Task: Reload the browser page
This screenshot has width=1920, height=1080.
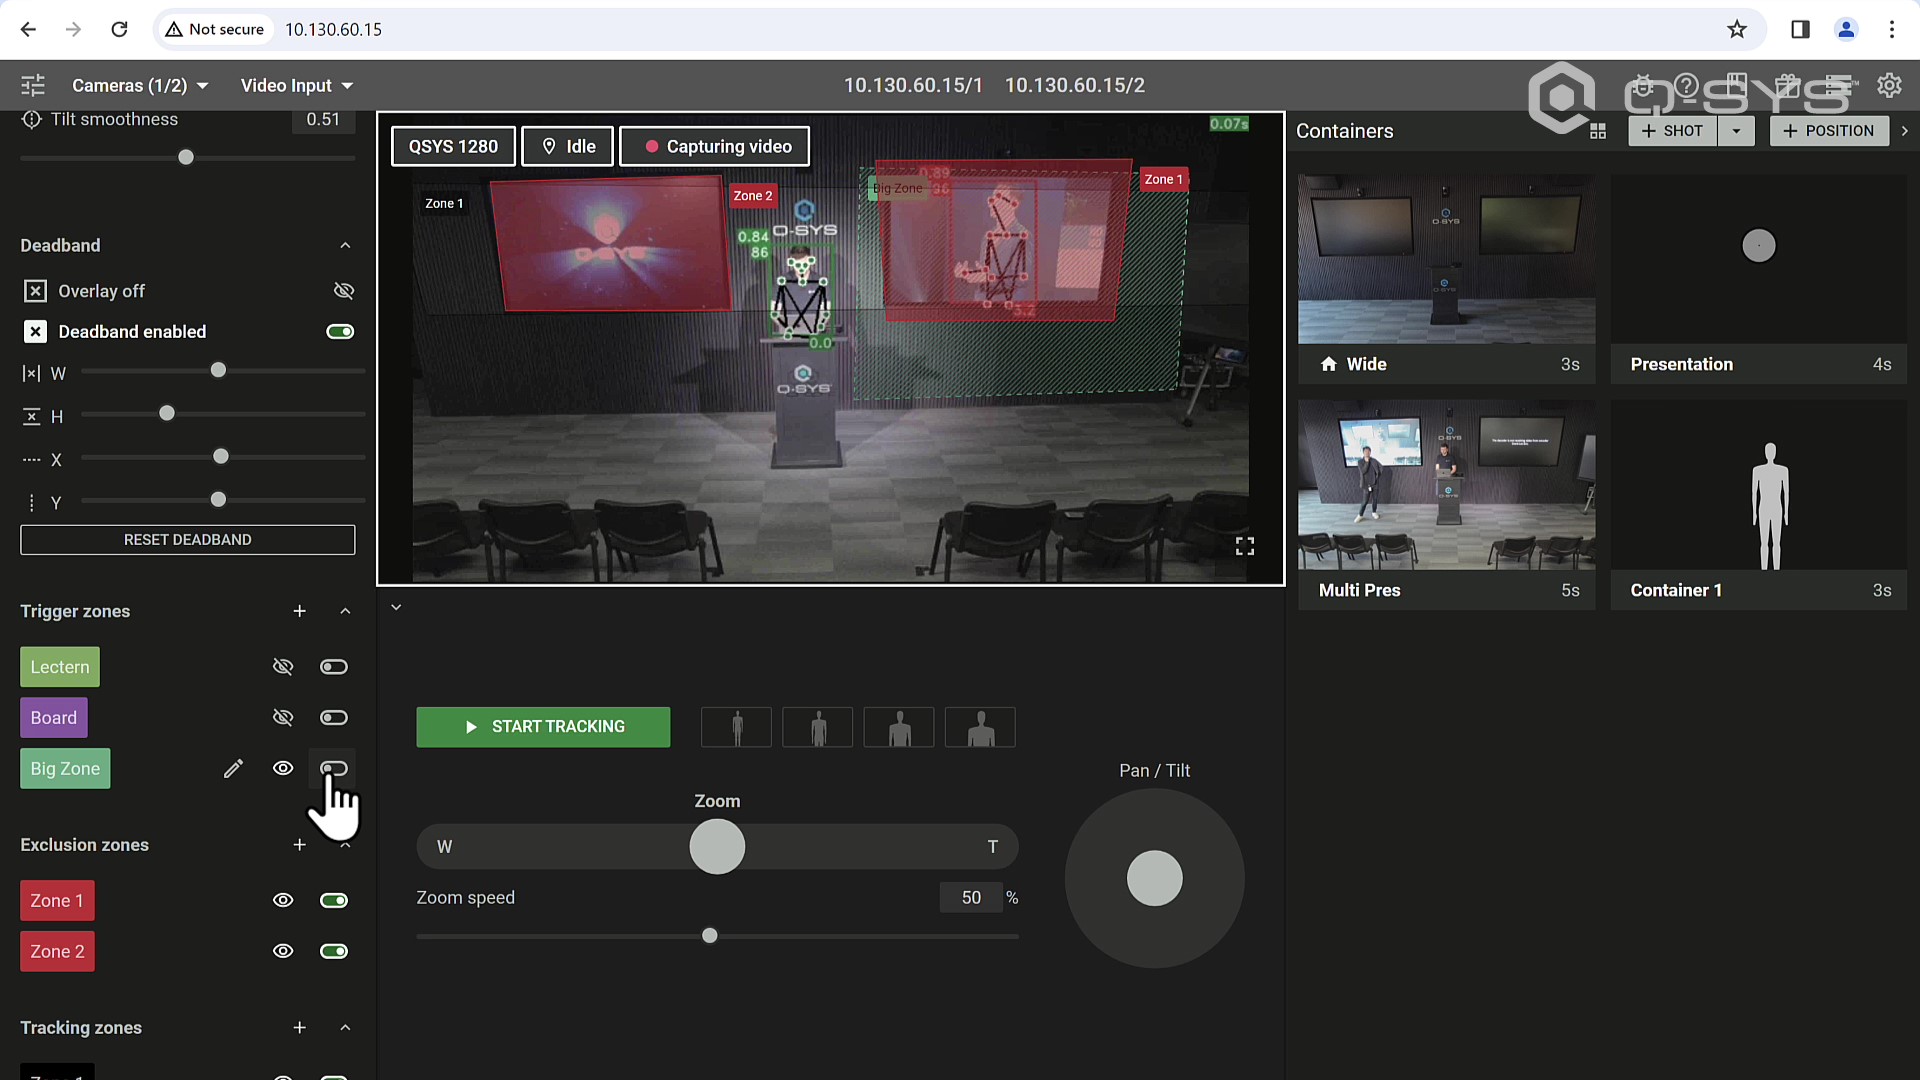Action: click(x=119, y=29)
